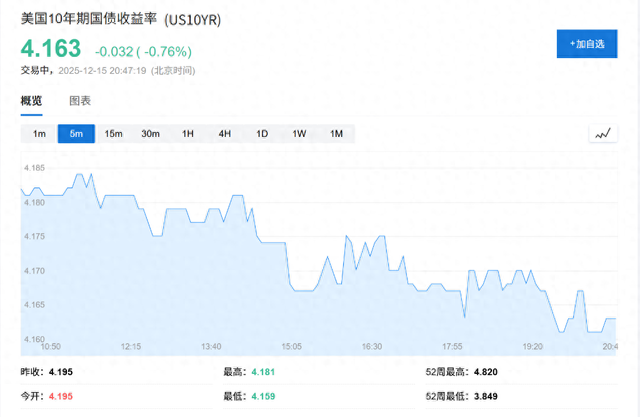Click the 19:20 time axis label
Screen dimensions: 640x417
coord(533,346)
